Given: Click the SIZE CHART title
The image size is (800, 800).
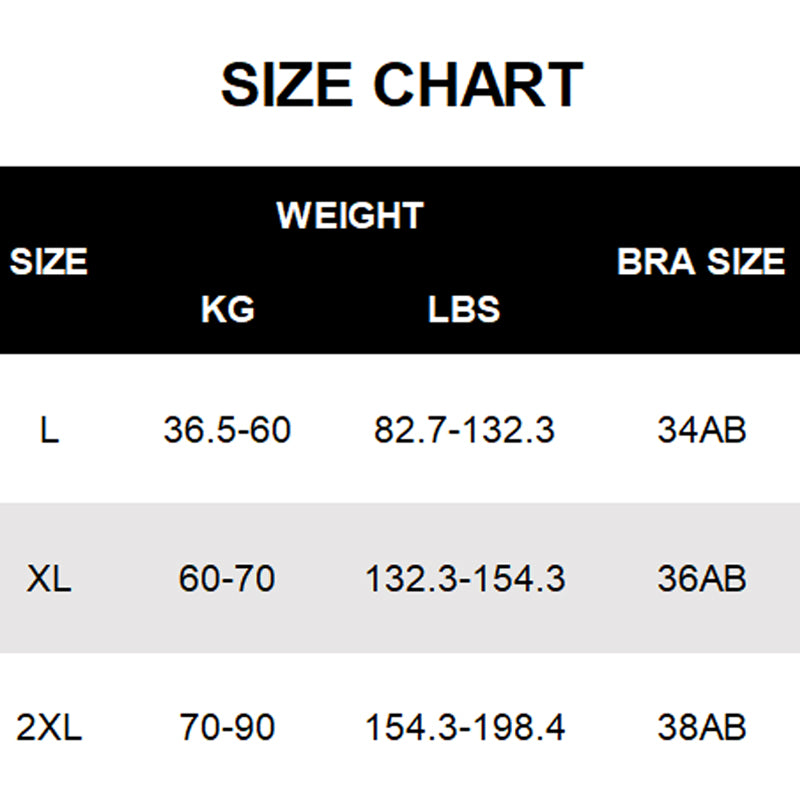Looking at the screenshot, I should (x=401, y=85).
